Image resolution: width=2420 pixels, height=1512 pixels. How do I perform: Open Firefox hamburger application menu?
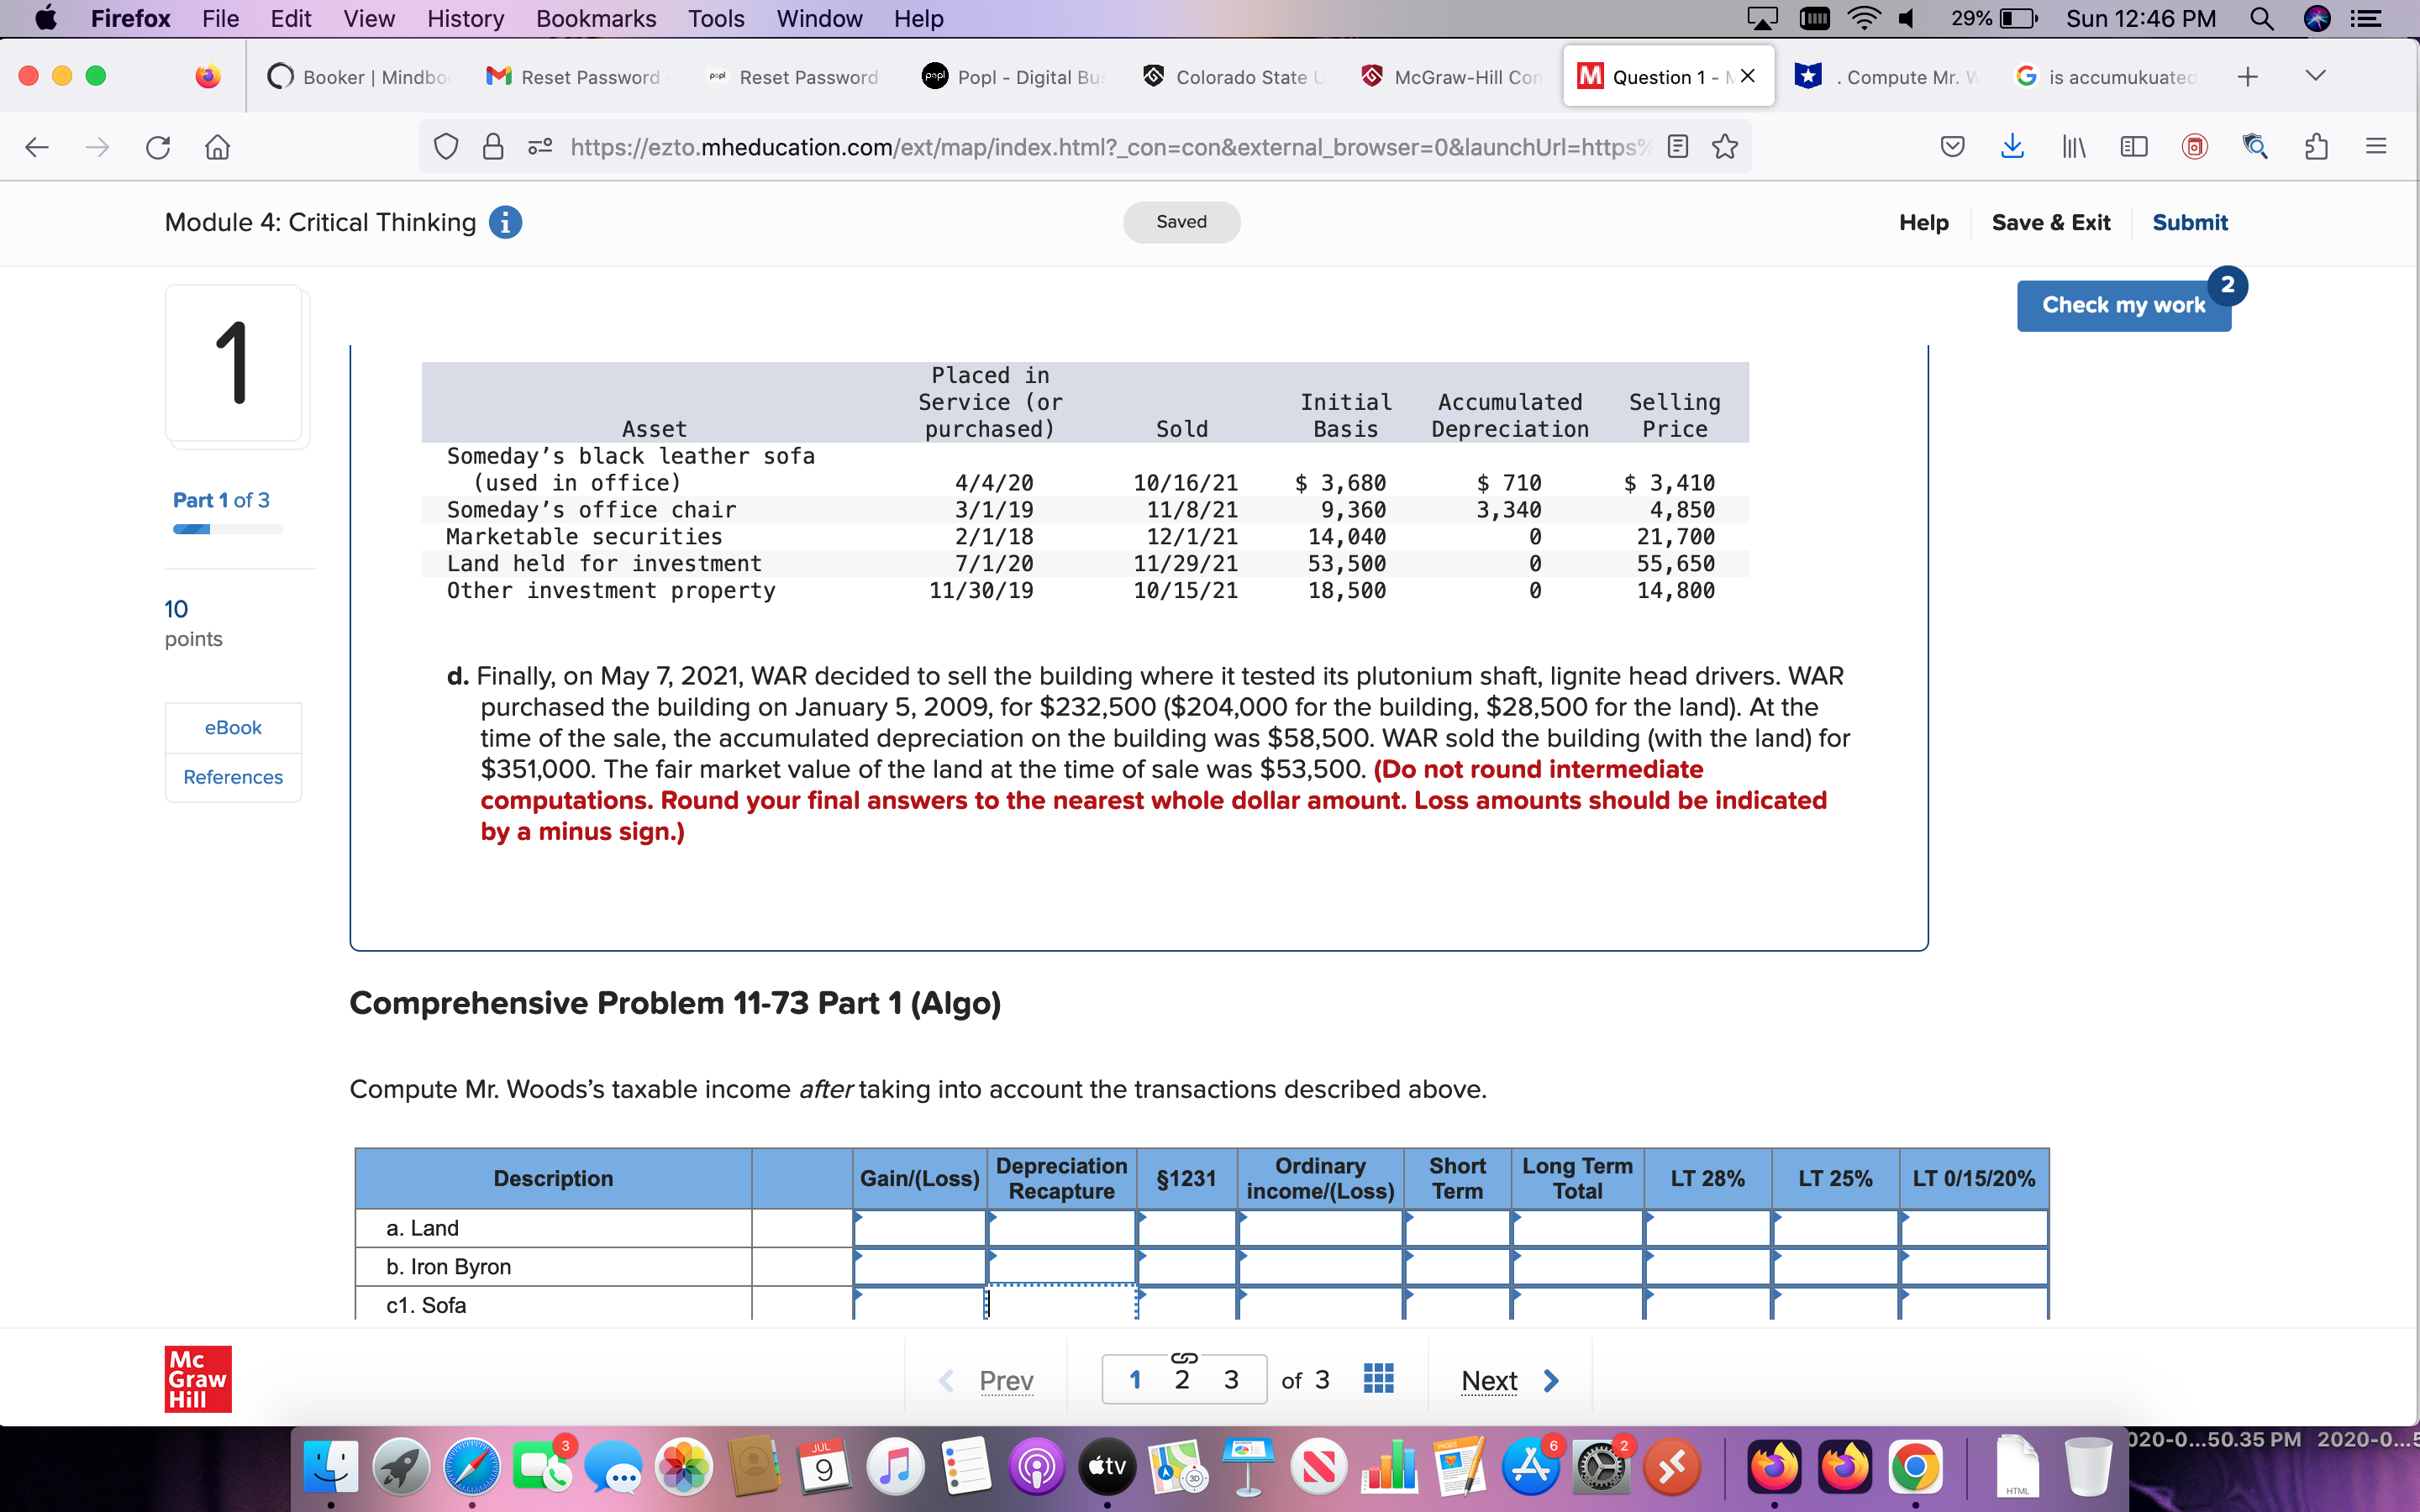click(x=2376, y=147)
